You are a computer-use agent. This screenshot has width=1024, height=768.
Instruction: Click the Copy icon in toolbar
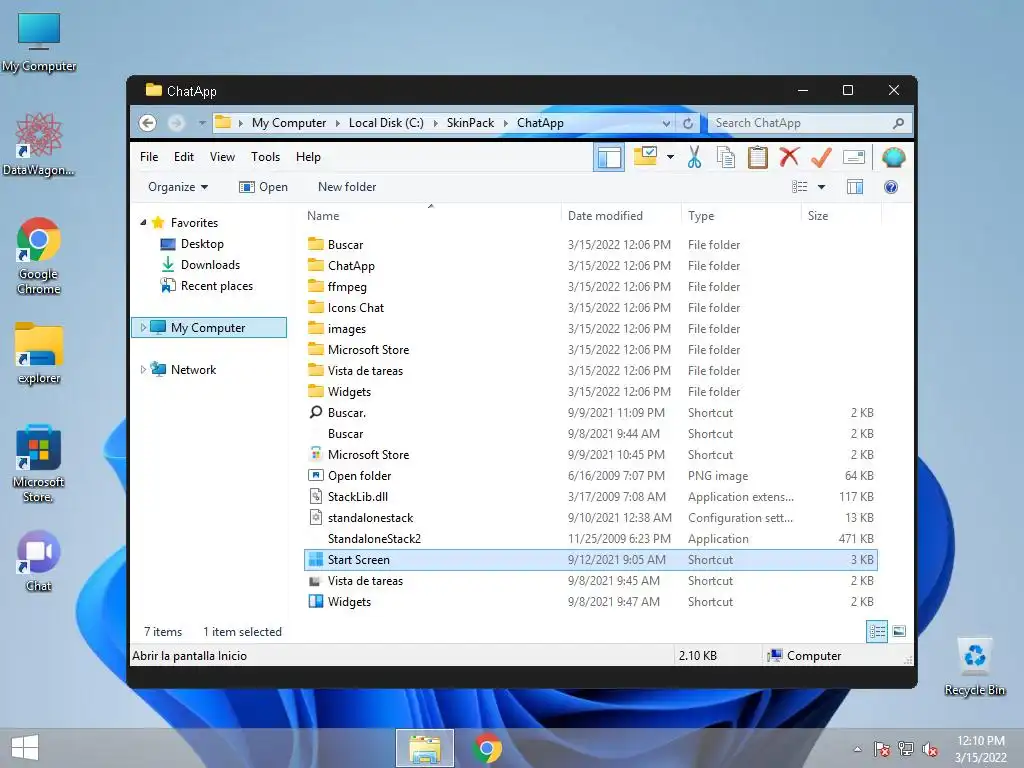726,157
